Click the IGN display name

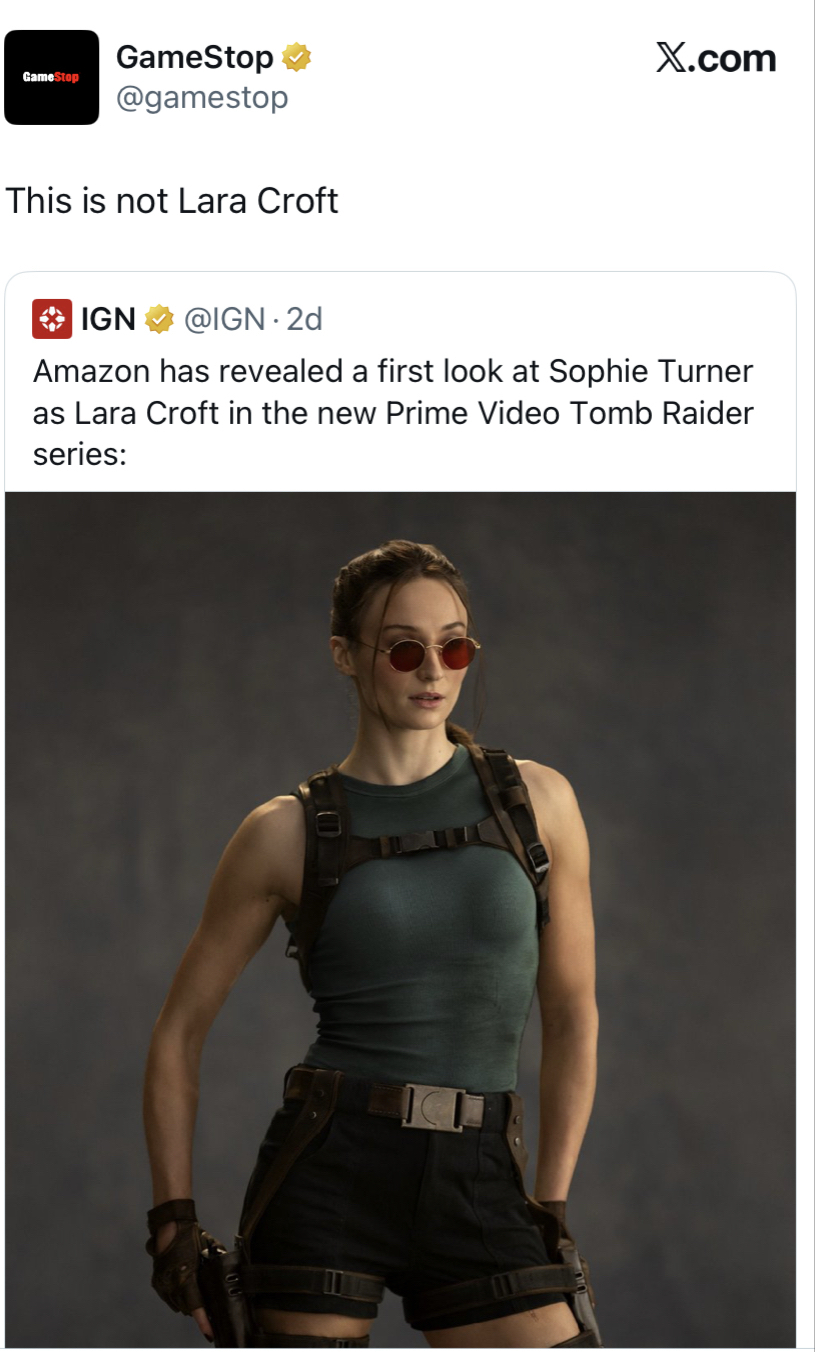[x=108, y=319]
